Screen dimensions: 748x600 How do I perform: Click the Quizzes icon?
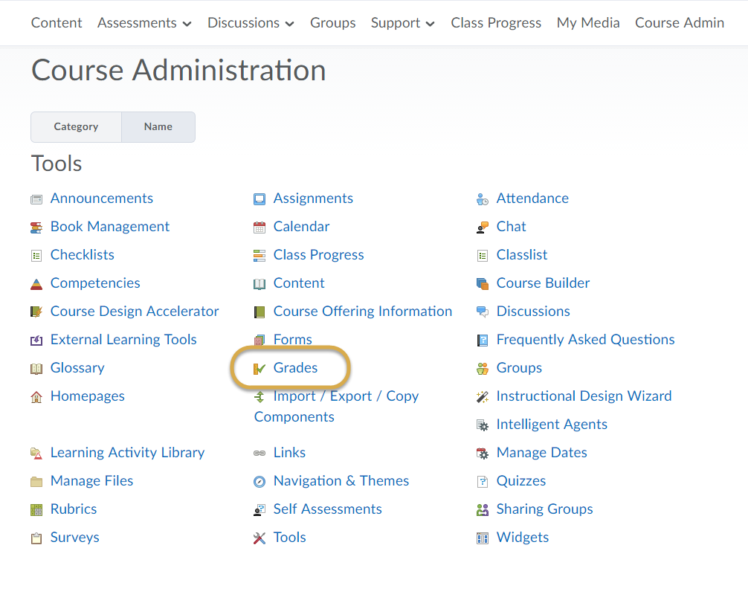point(482,482)
